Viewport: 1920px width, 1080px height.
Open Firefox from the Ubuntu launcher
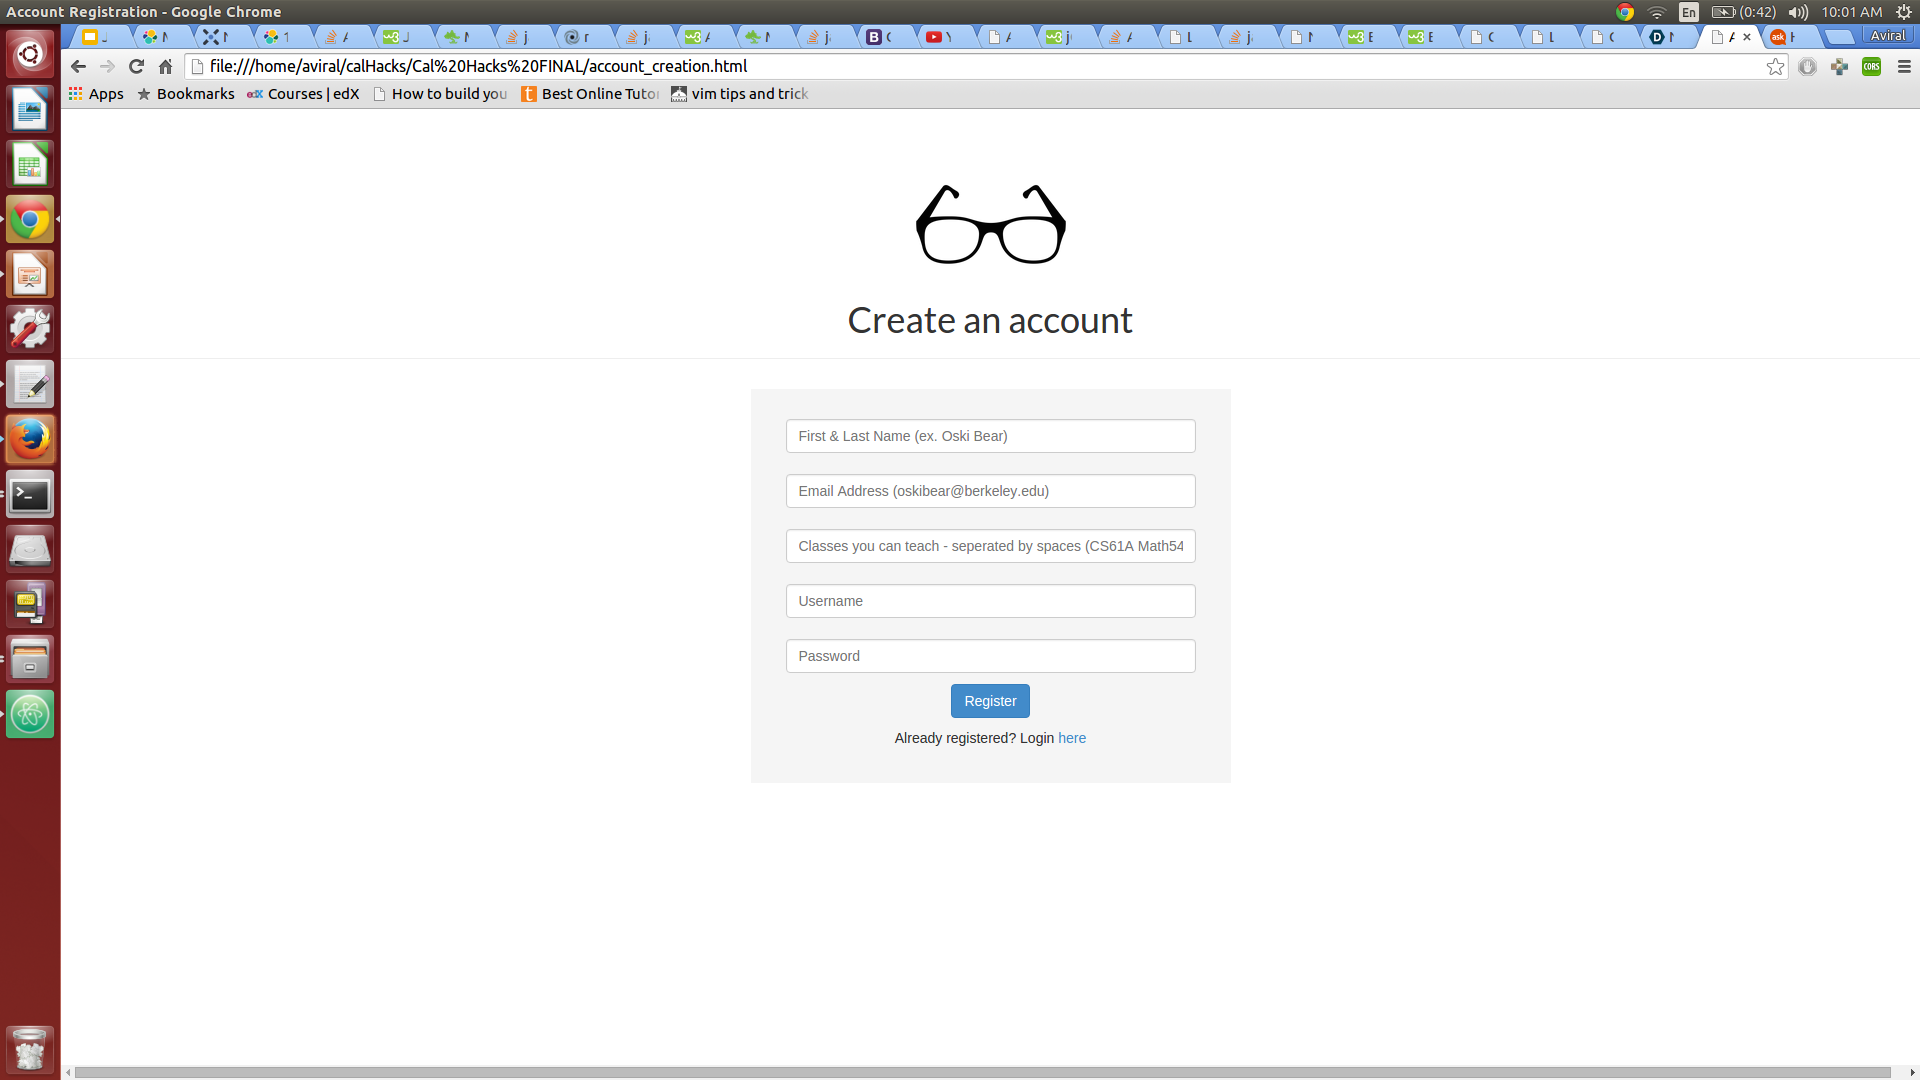30,439
